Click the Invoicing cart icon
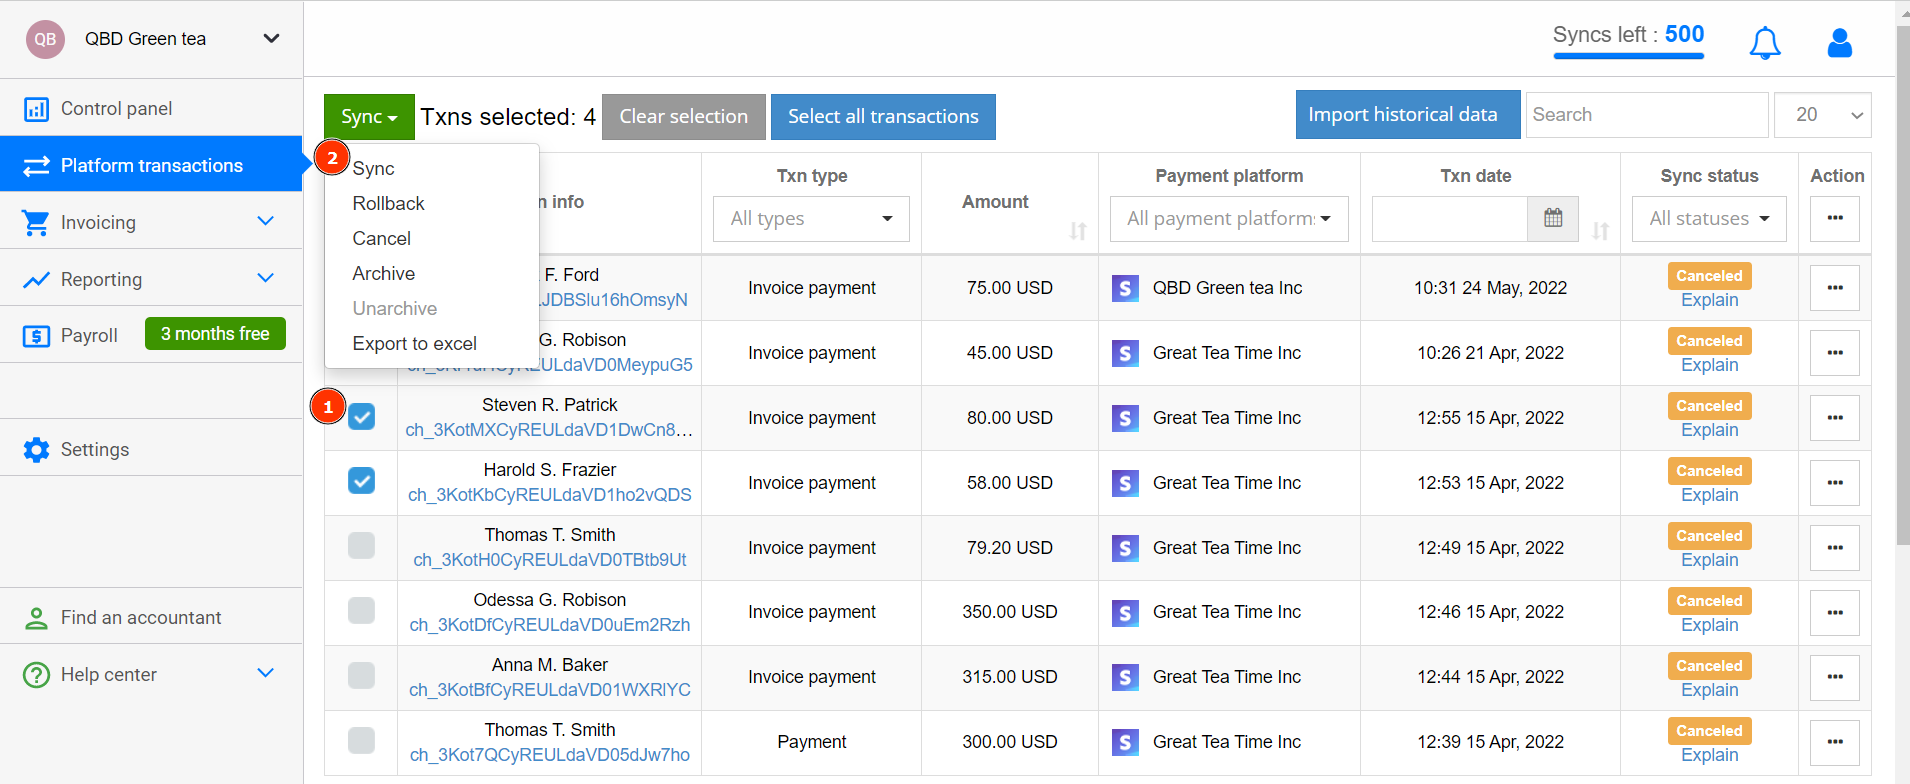 coord(36,223)
